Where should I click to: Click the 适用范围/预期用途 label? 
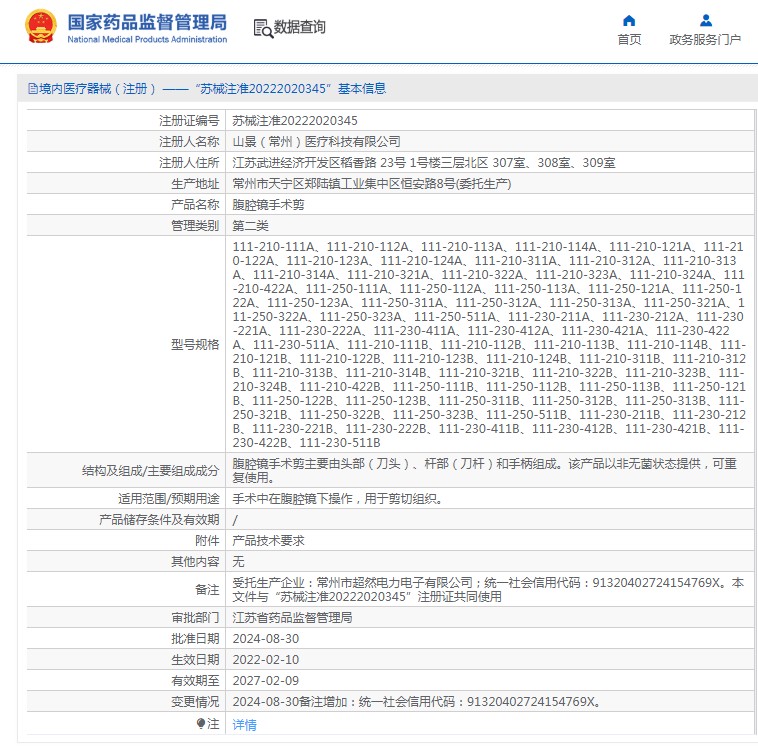pos(168,498)
